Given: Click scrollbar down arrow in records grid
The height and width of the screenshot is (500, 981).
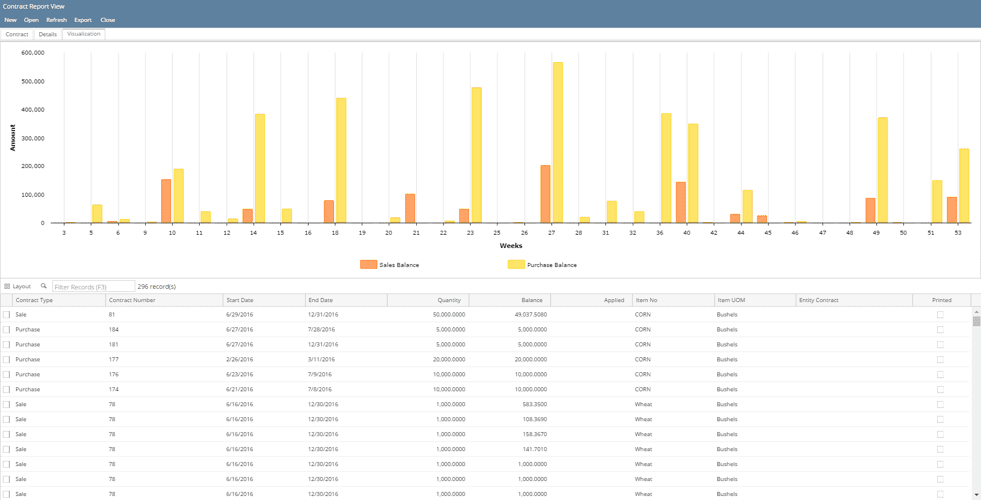Looking at the screenshot, I should (976, 494).
